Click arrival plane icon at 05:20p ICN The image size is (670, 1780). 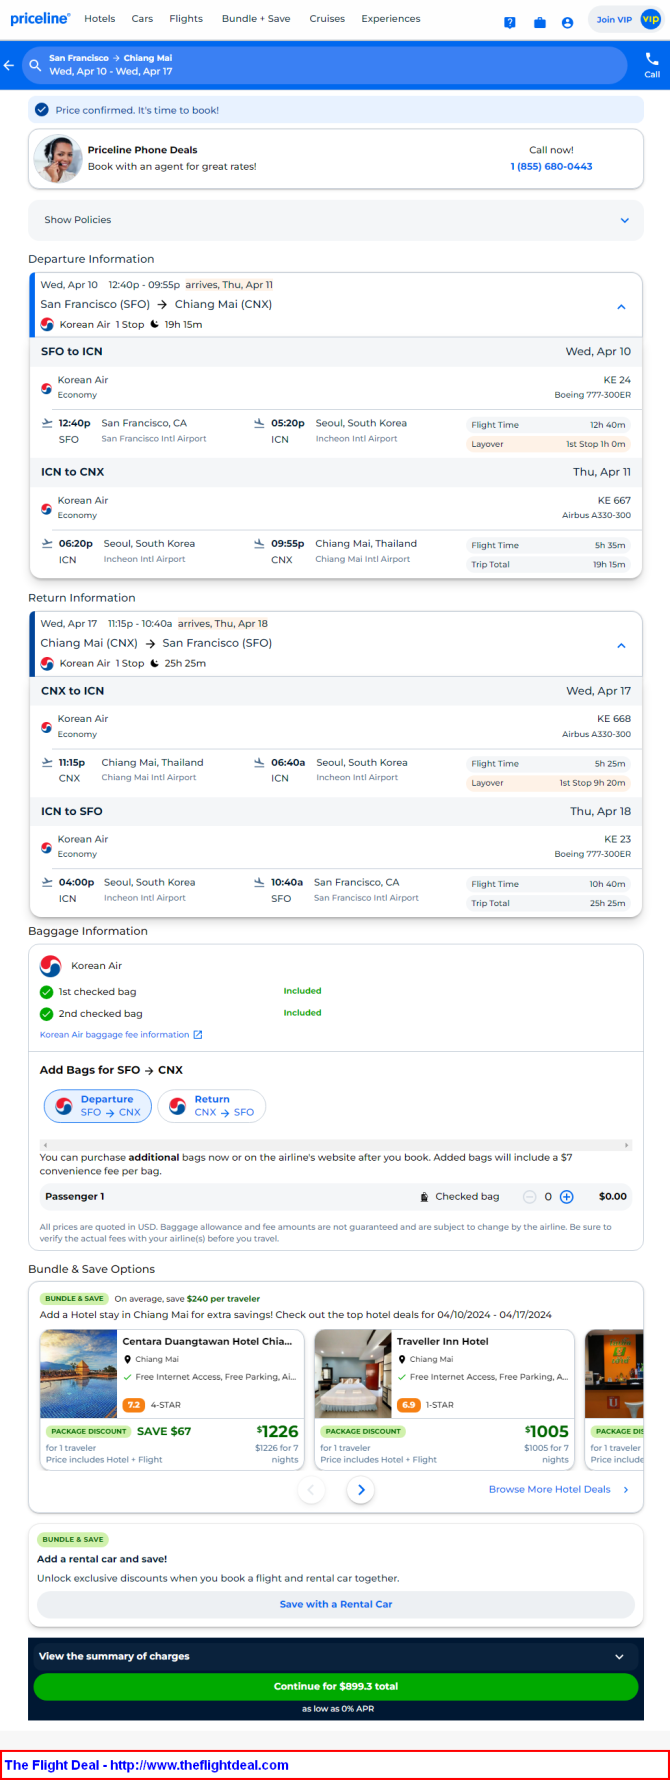tap(259, 423)
